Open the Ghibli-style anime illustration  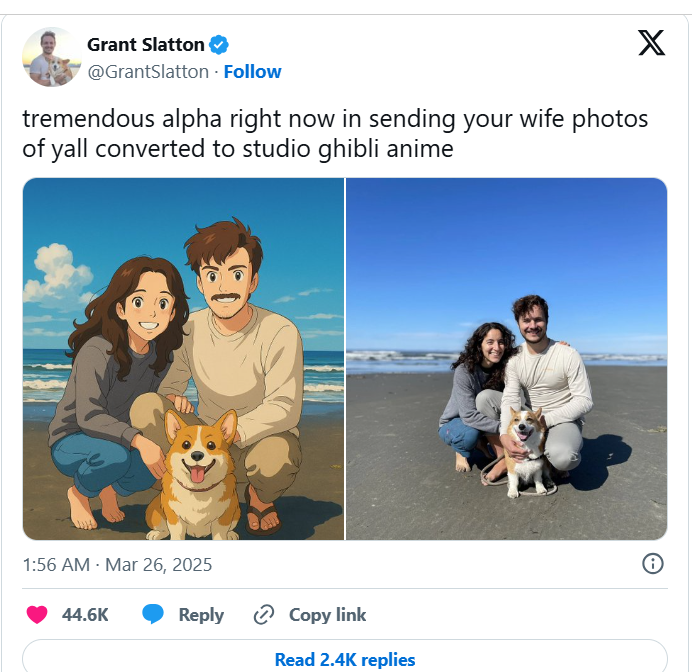[x=183, y=359]
